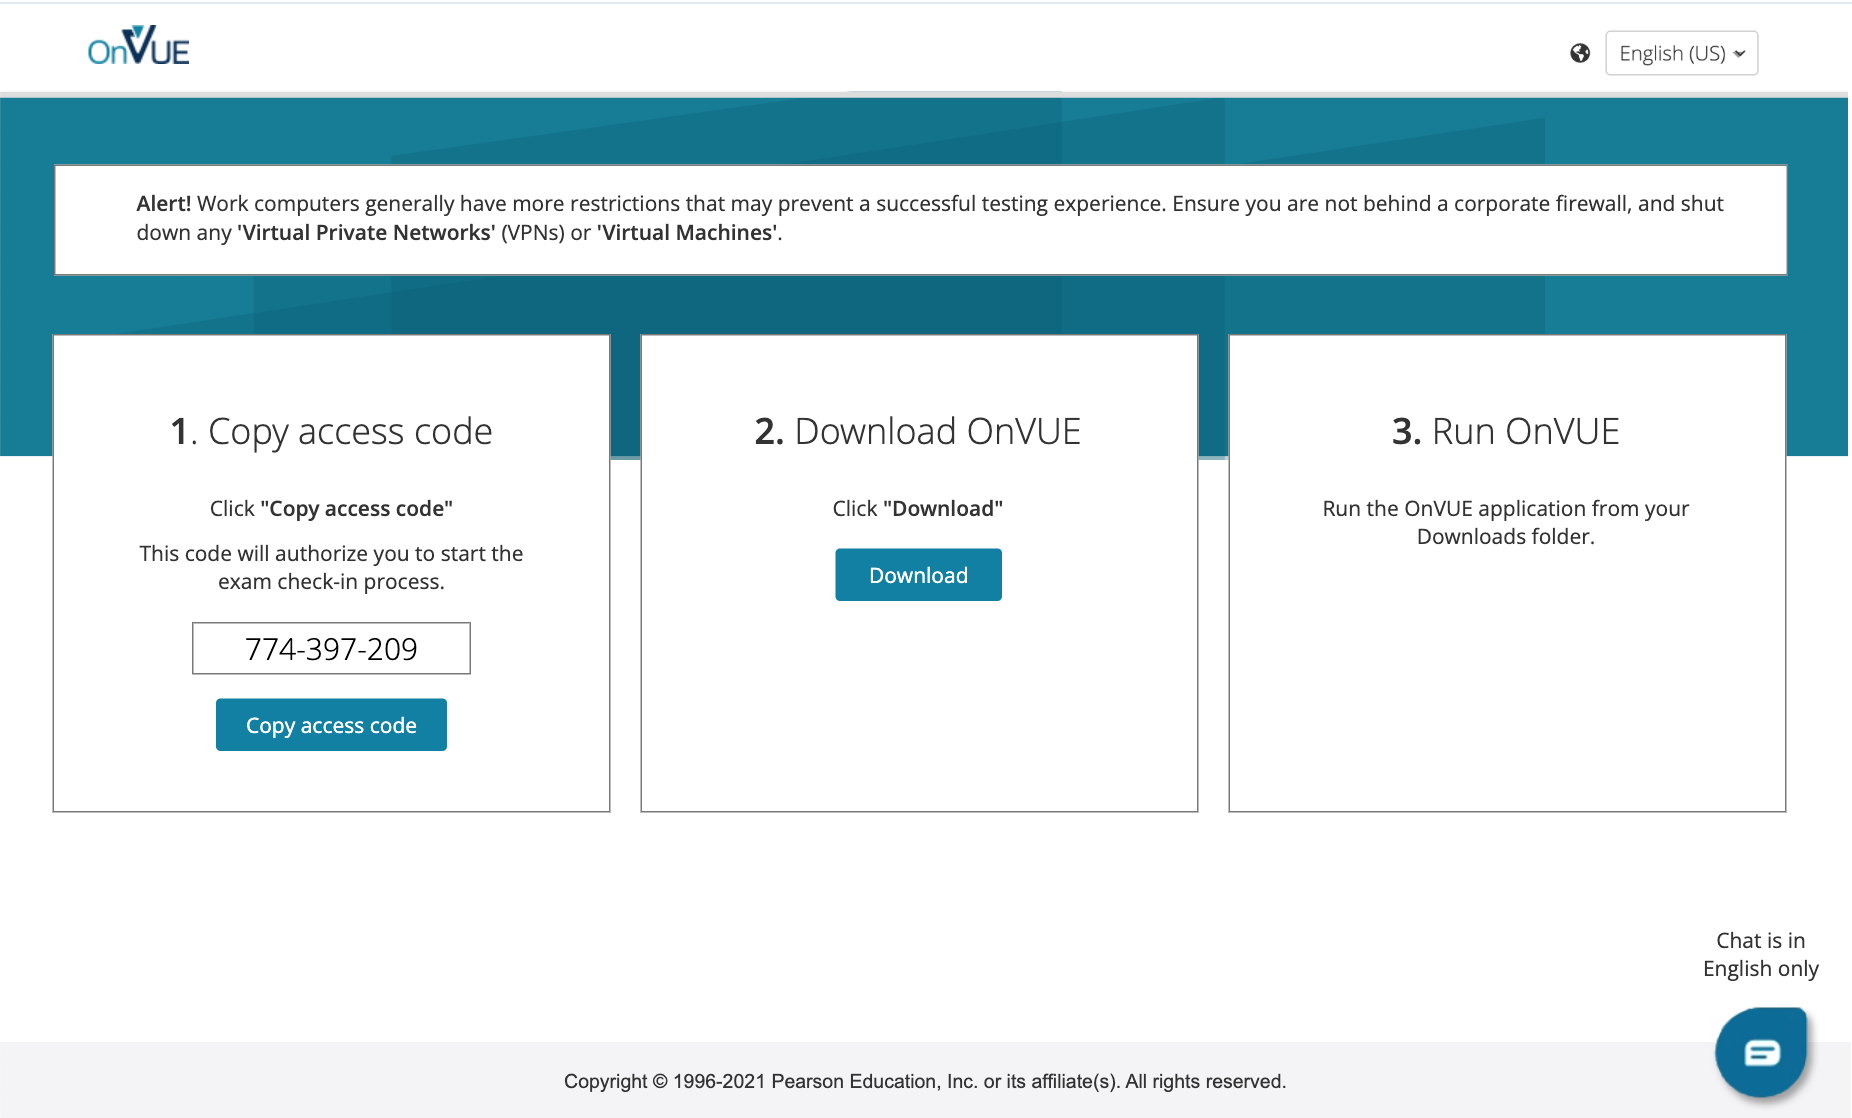Click the 'Click "Copy access code"' instruction

pos(331,508)
